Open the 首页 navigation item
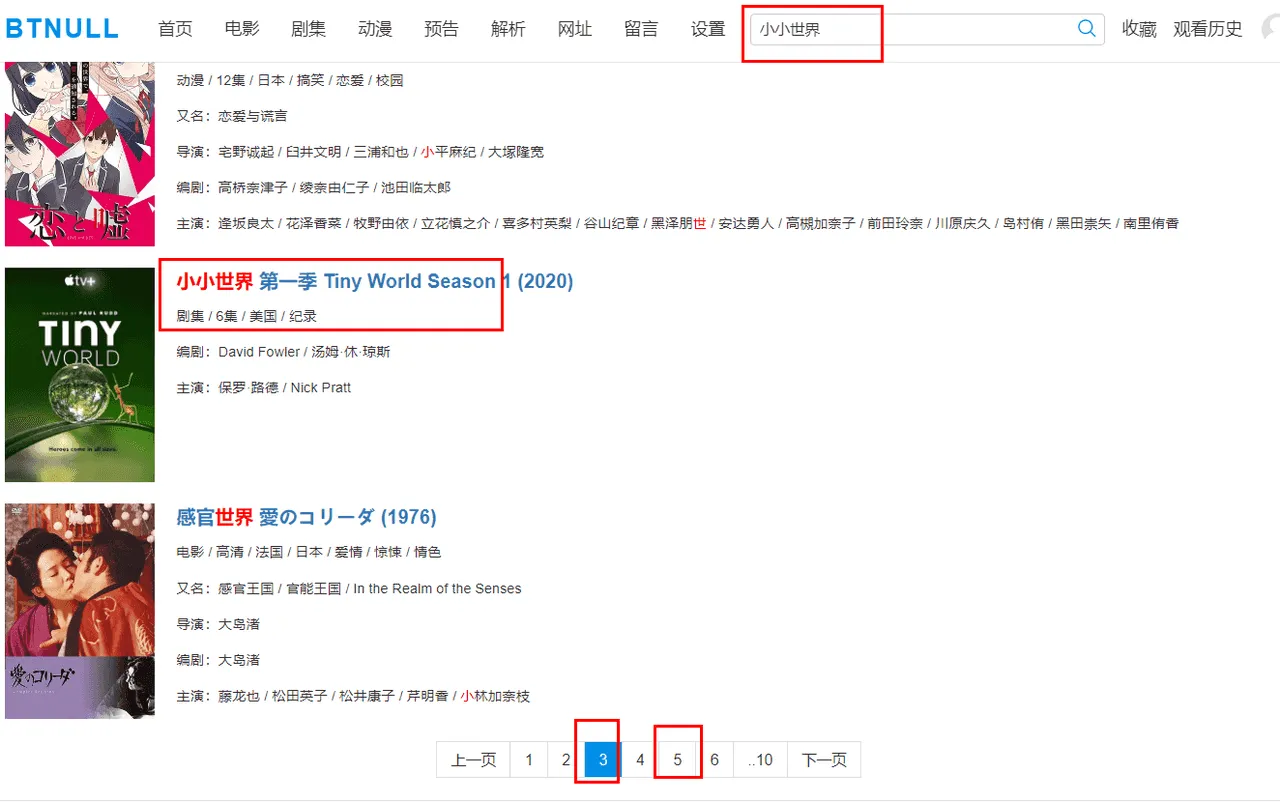The height and width of the screenshot is (802, 1280). [175, 29]
